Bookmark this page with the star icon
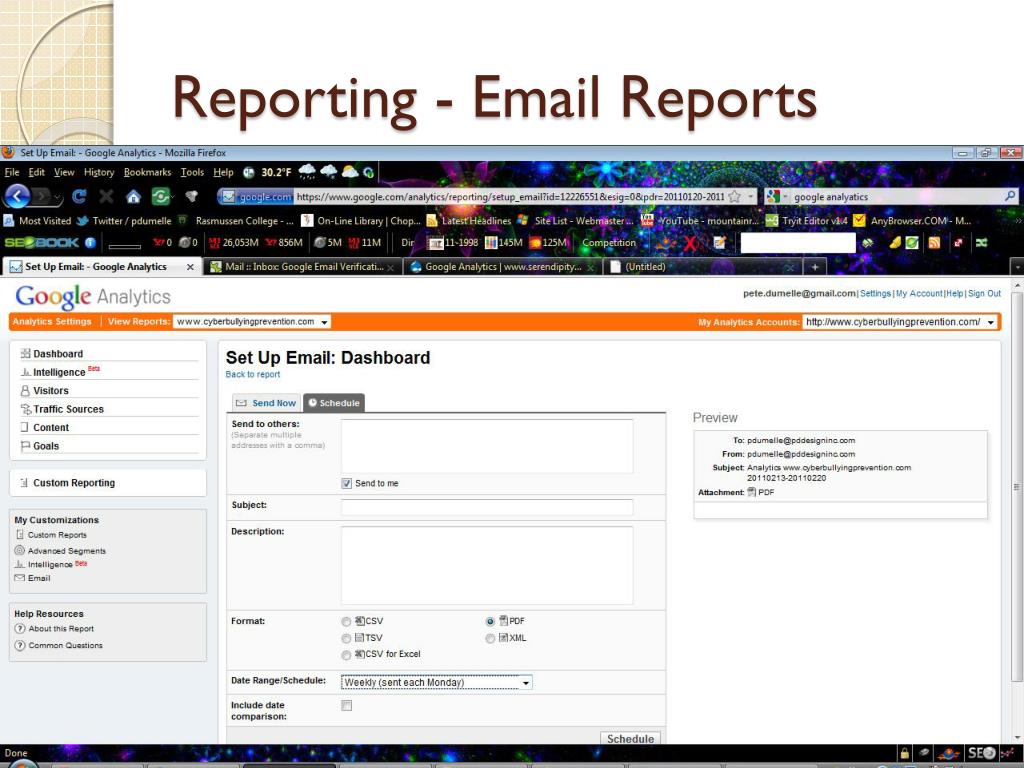The width and height of the screenshot is (1024, 768). click(734, 197)
